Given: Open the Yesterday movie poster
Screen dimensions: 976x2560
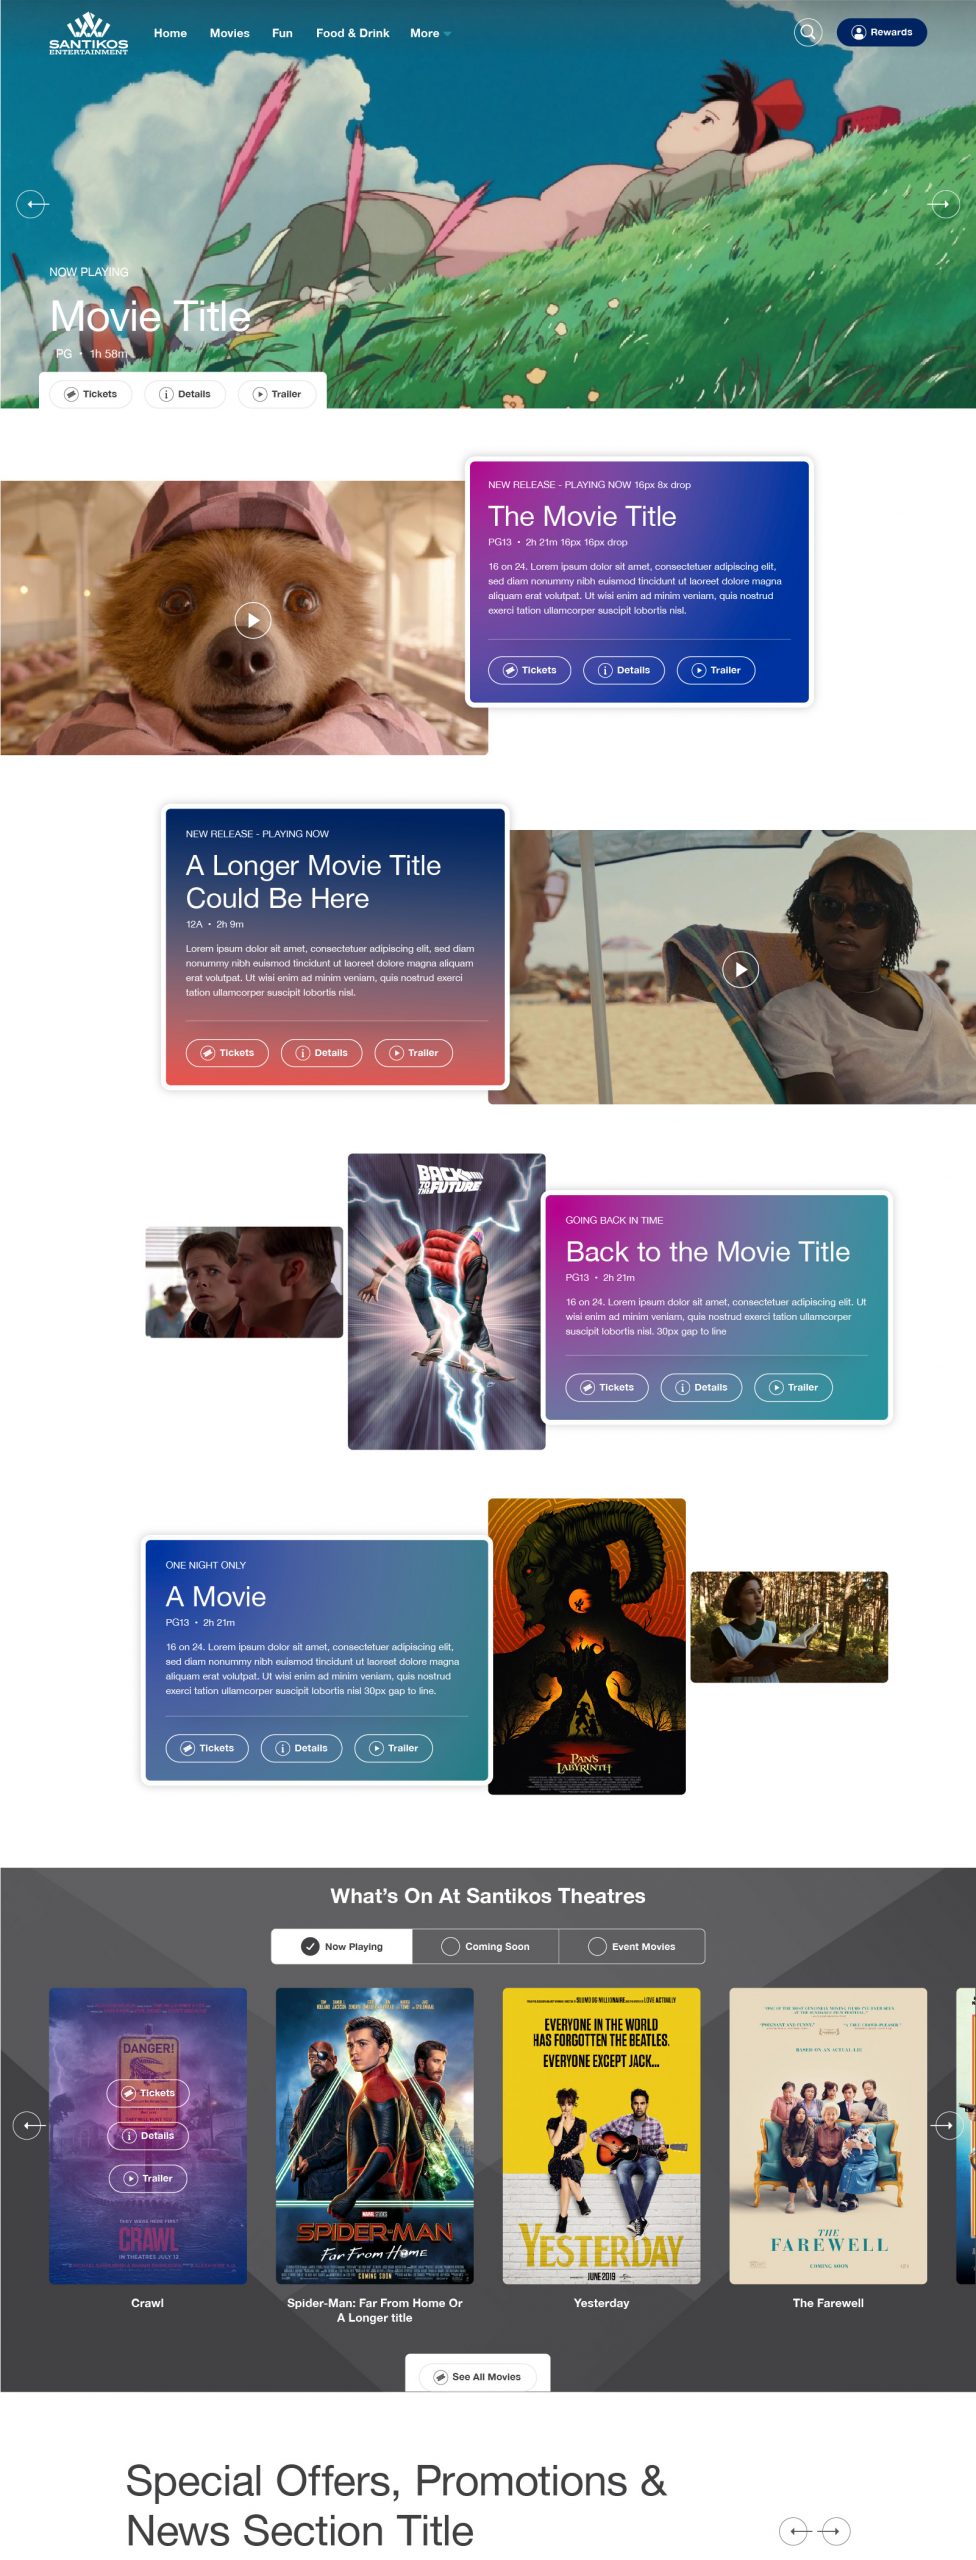Looking at the screenshot, I should pyautogui.click(x=601, y=2136).
